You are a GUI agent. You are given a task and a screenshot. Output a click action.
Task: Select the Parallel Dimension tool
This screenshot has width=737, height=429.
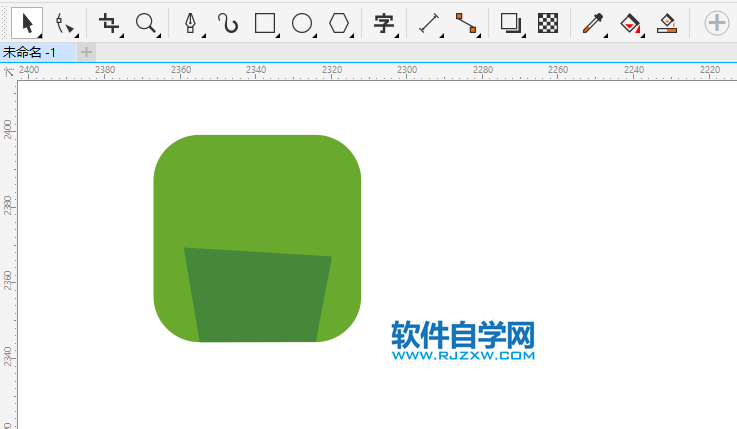pyautogui.click(x=429, y=23)
